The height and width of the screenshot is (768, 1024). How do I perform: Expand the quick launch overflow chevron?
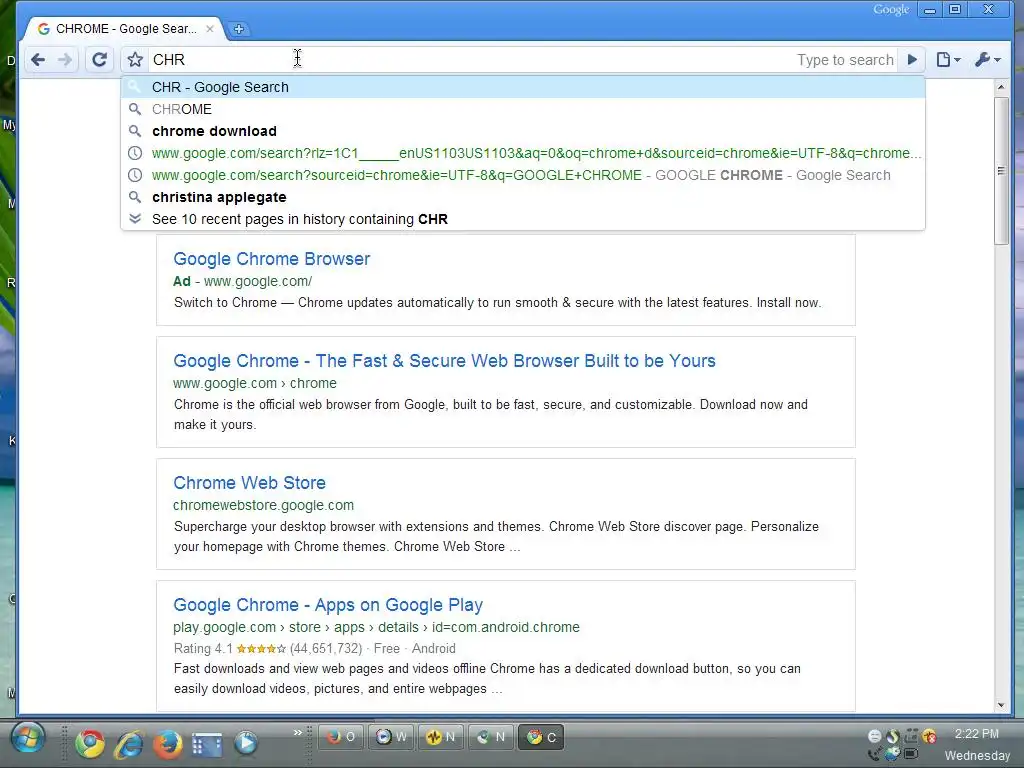[298, 733]
